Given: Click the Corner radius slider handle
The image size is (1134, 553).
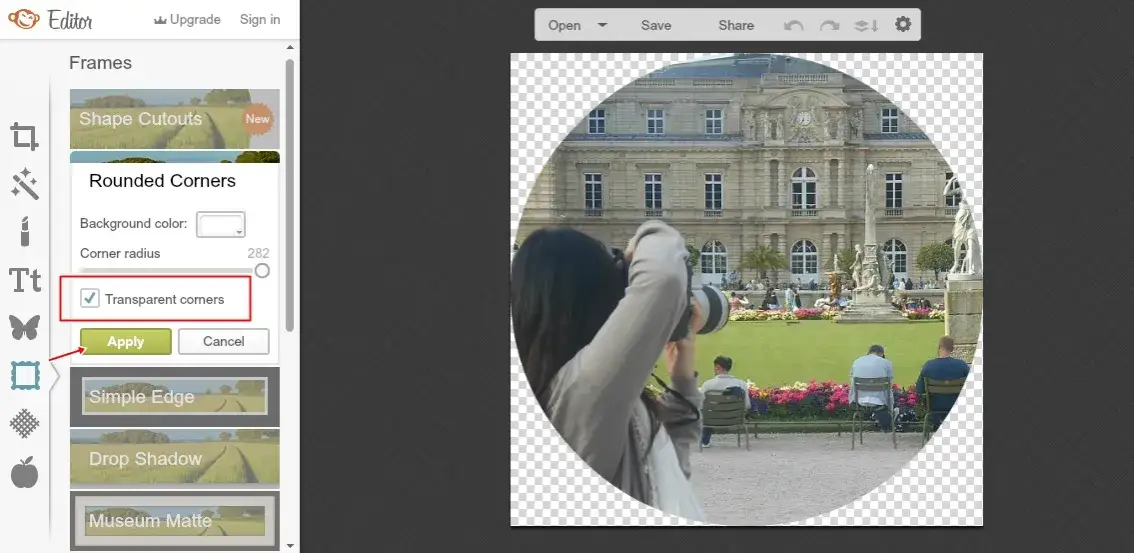Looking at the screenshot, I should [x=262, y=271].
